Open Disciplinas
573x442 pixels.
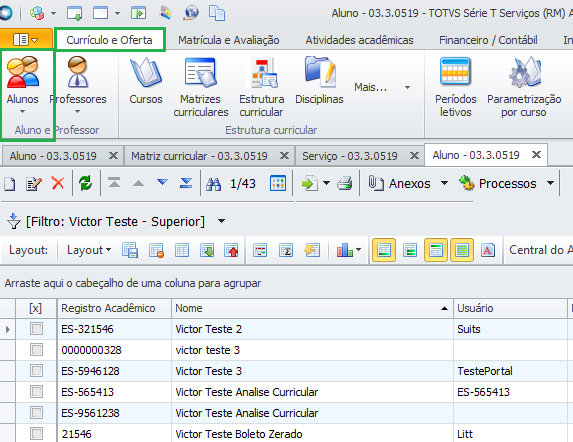319,80
